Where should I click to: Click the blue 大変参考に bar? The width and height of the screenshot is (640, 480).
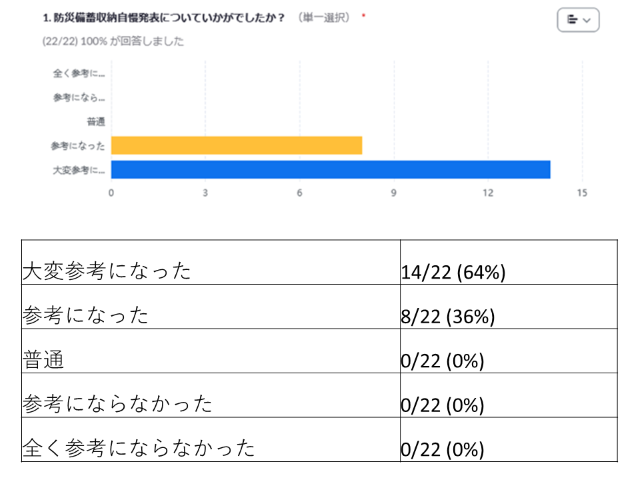click(x=330, y=169)
